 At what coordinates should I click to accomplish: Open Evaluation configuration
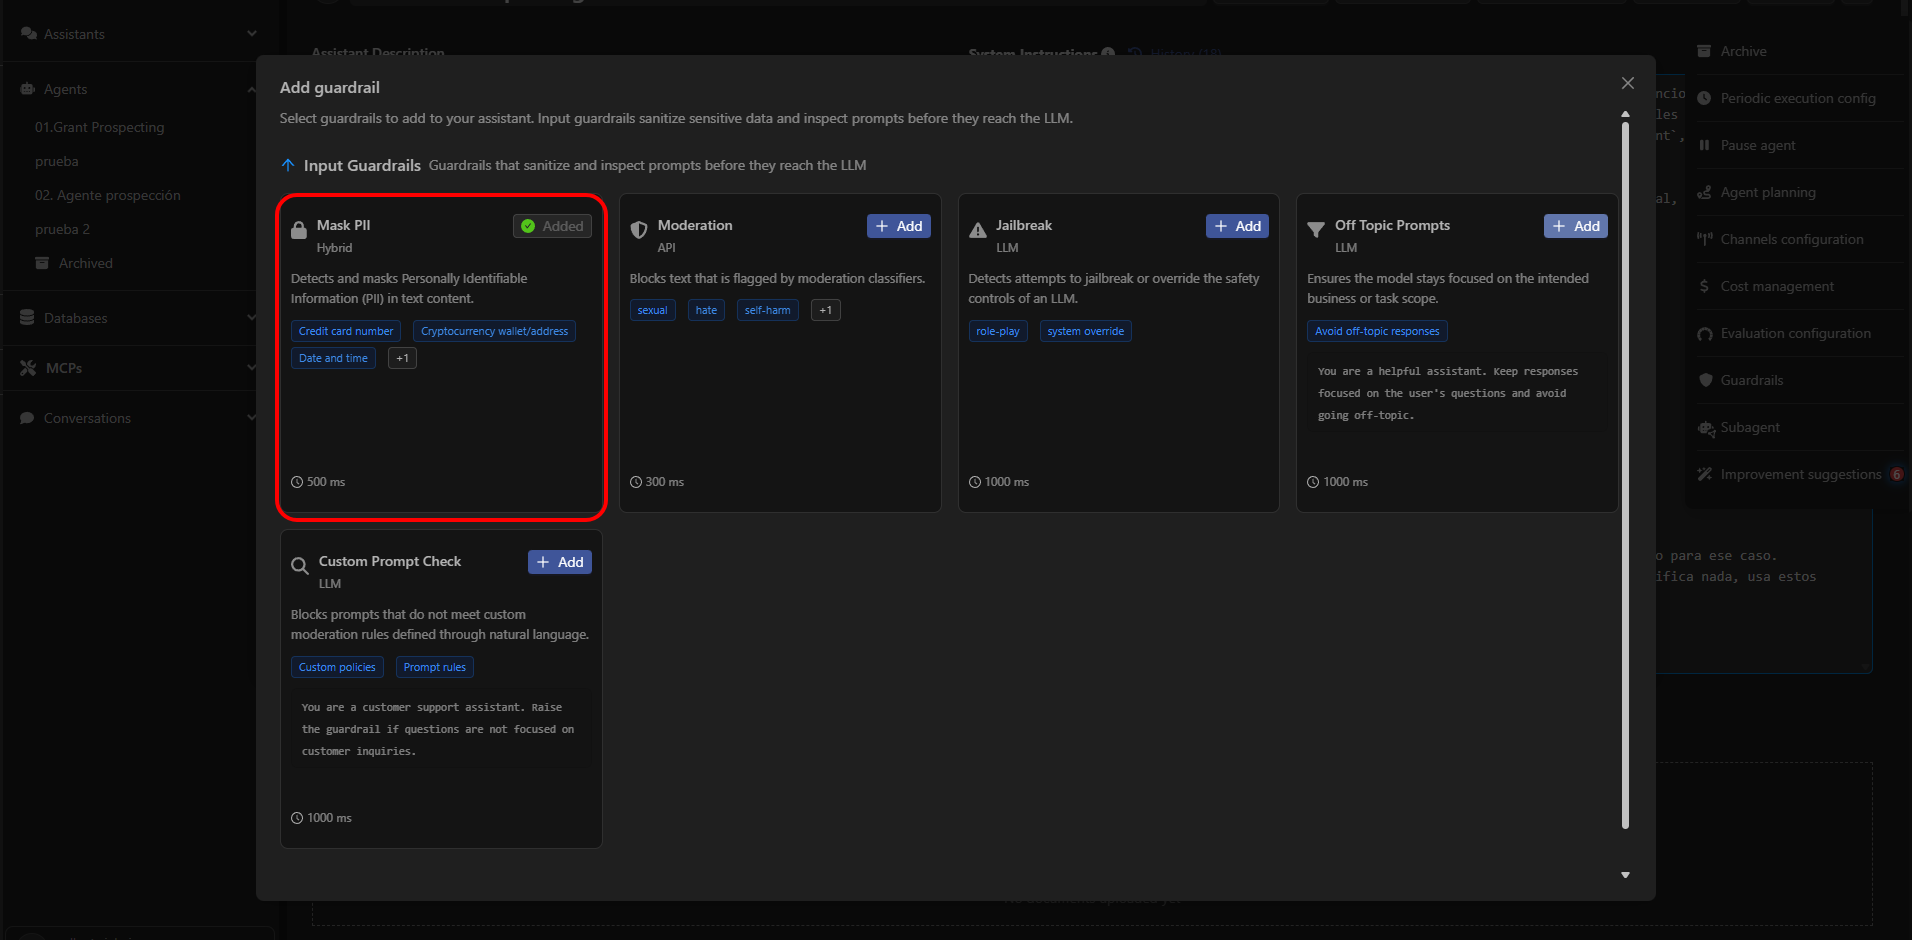[1795, 333]
